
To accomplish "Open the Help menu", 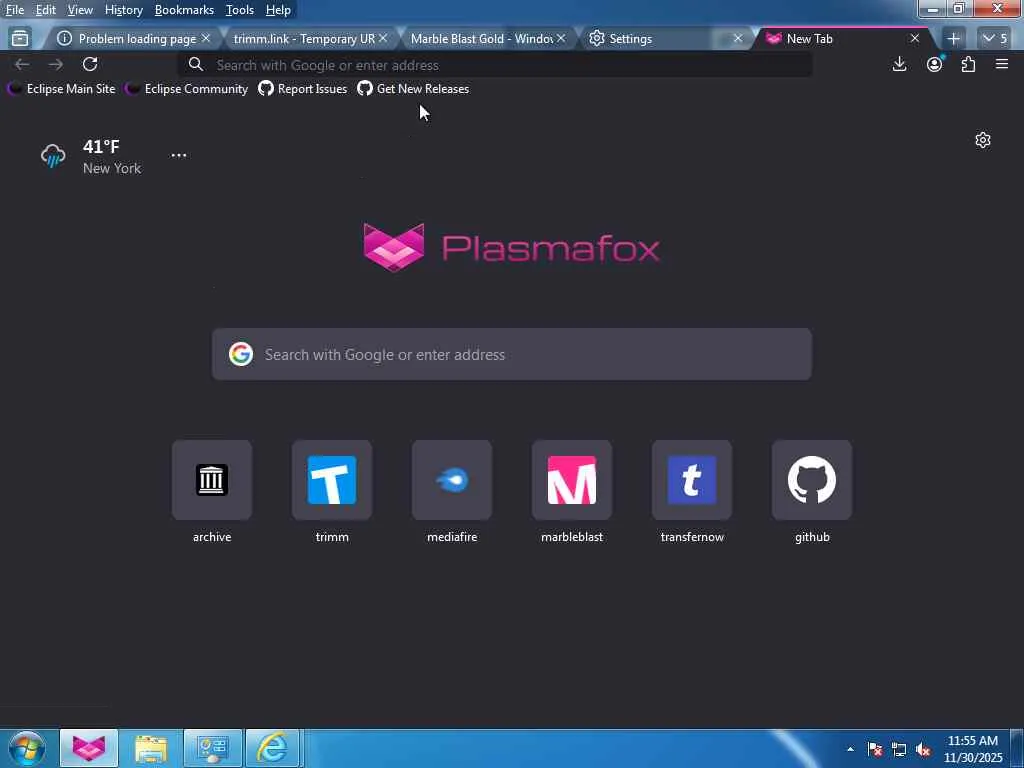I will (278, 10).
